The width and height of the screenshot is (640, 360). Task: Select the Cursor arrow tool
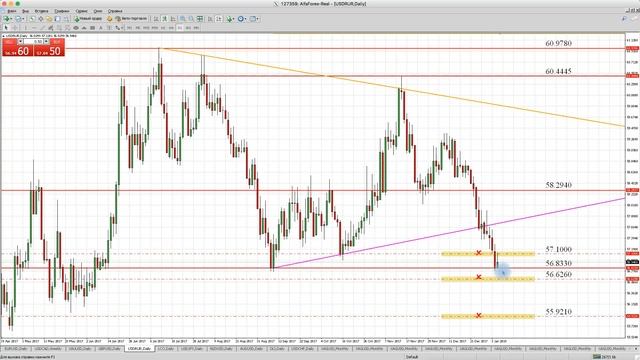[6, 28]
